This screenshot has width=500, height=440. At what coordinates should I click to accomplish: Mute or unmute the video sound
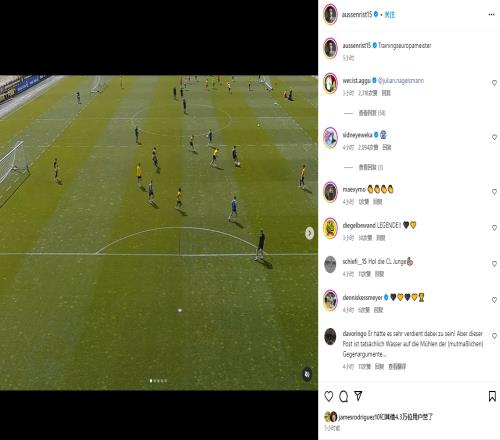(307, 374)
